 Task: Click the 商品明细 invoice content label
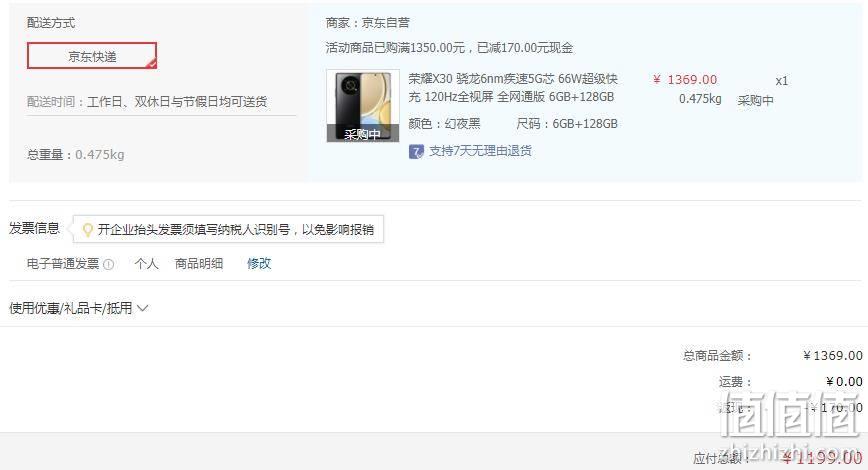[x=199, y=264]
